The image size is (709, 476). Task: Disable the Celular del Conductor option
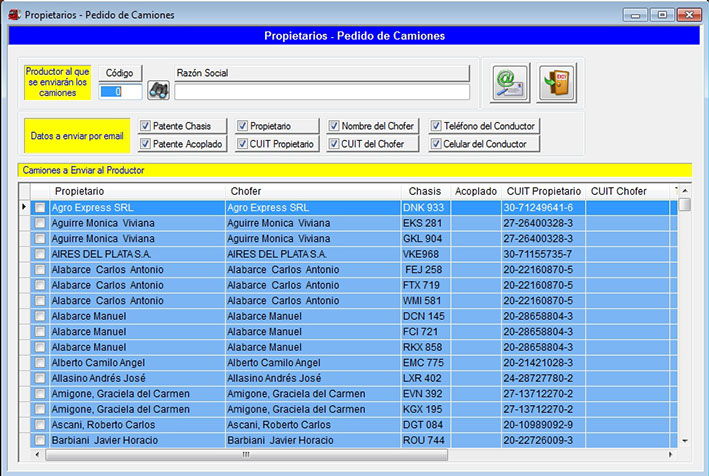coord(437,144)
